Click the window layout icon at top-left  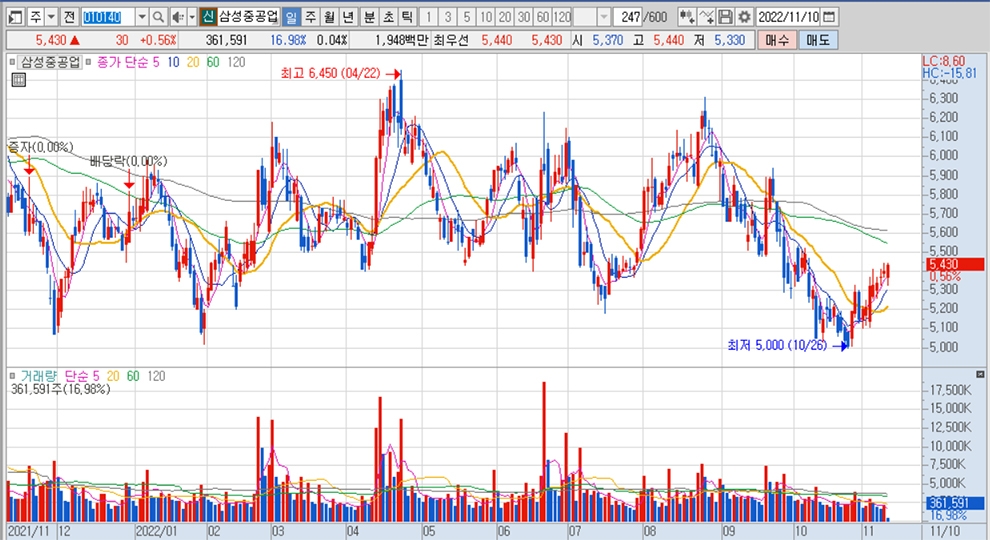click(x=14, y=17)
